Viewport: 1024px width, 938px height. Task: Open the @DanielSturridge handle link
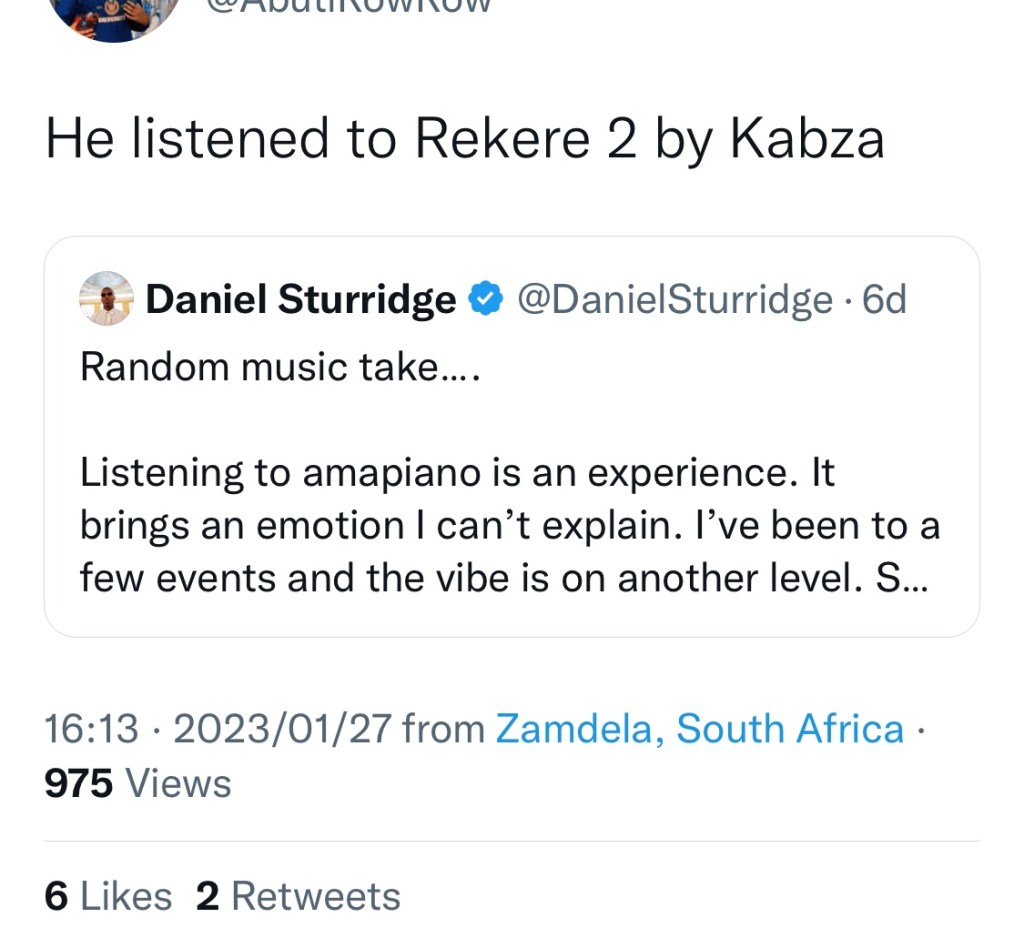[673, 299]
